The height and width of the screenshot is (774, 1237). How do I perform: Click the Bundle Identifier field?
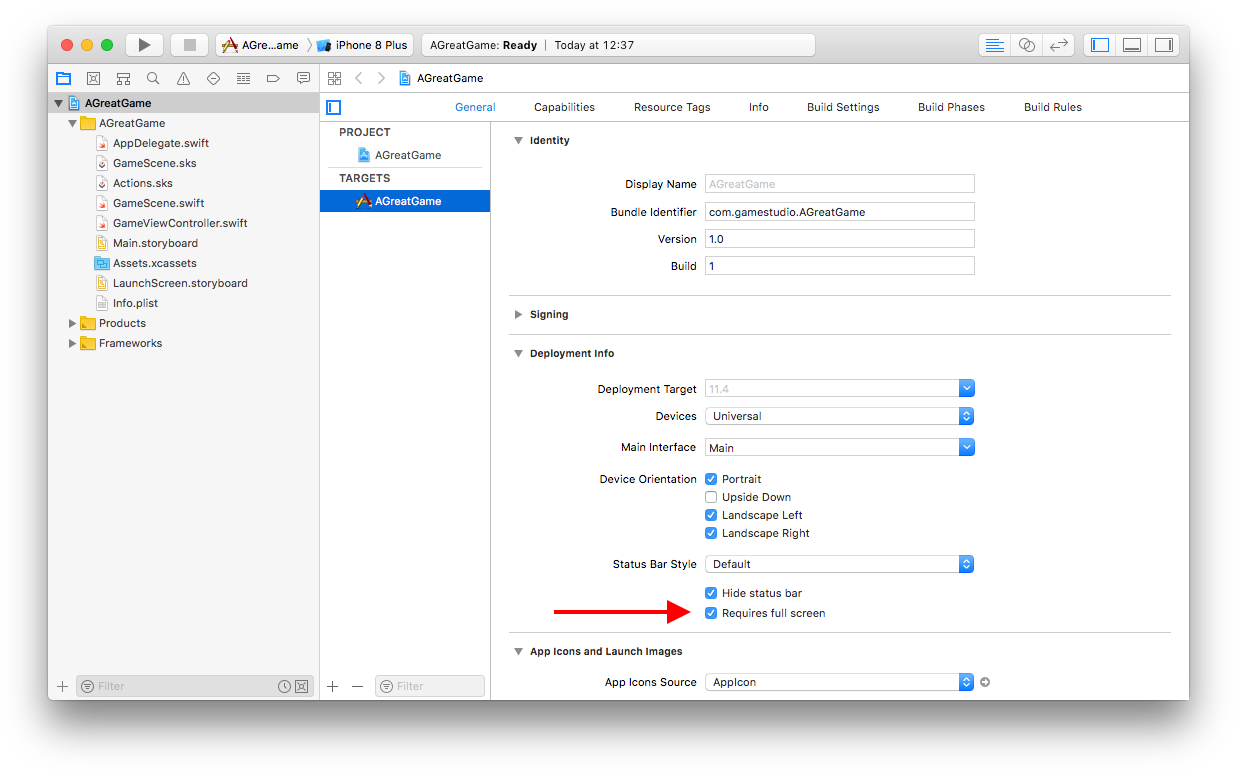pos(839,212)
